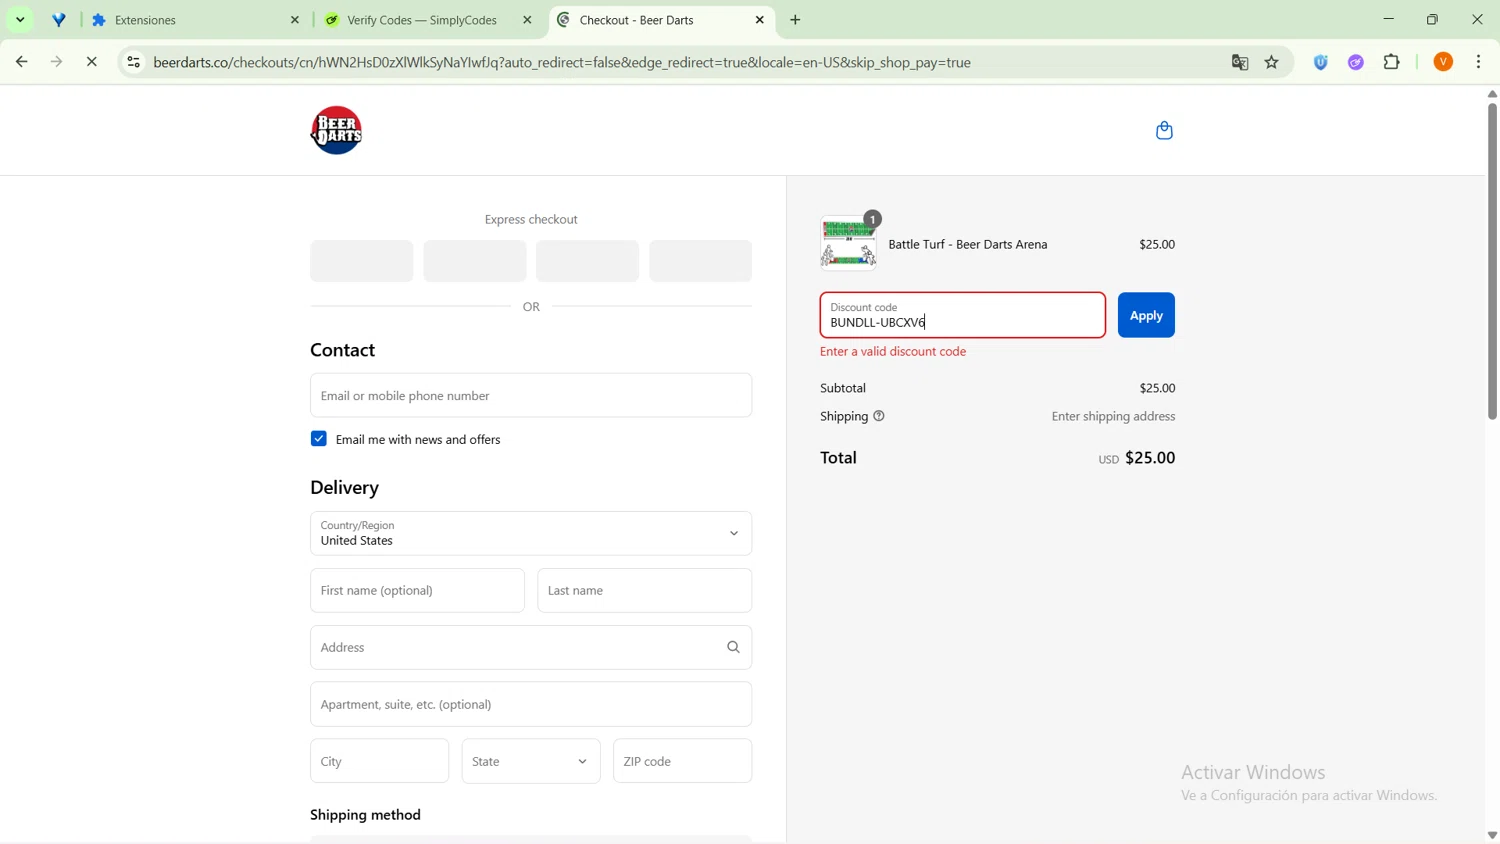This screenshot has width=1500, height=844.
Task: Focus the ZIP code field
Action: click(682, 761)
